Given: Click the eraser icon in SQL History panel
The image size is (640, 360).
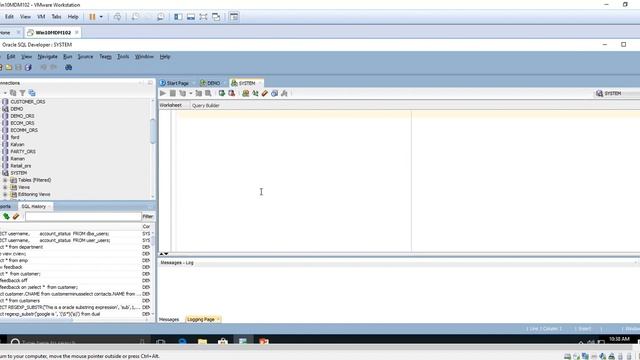Looking at the screenshot, I should pyautogui.click(x=16, y=216).
